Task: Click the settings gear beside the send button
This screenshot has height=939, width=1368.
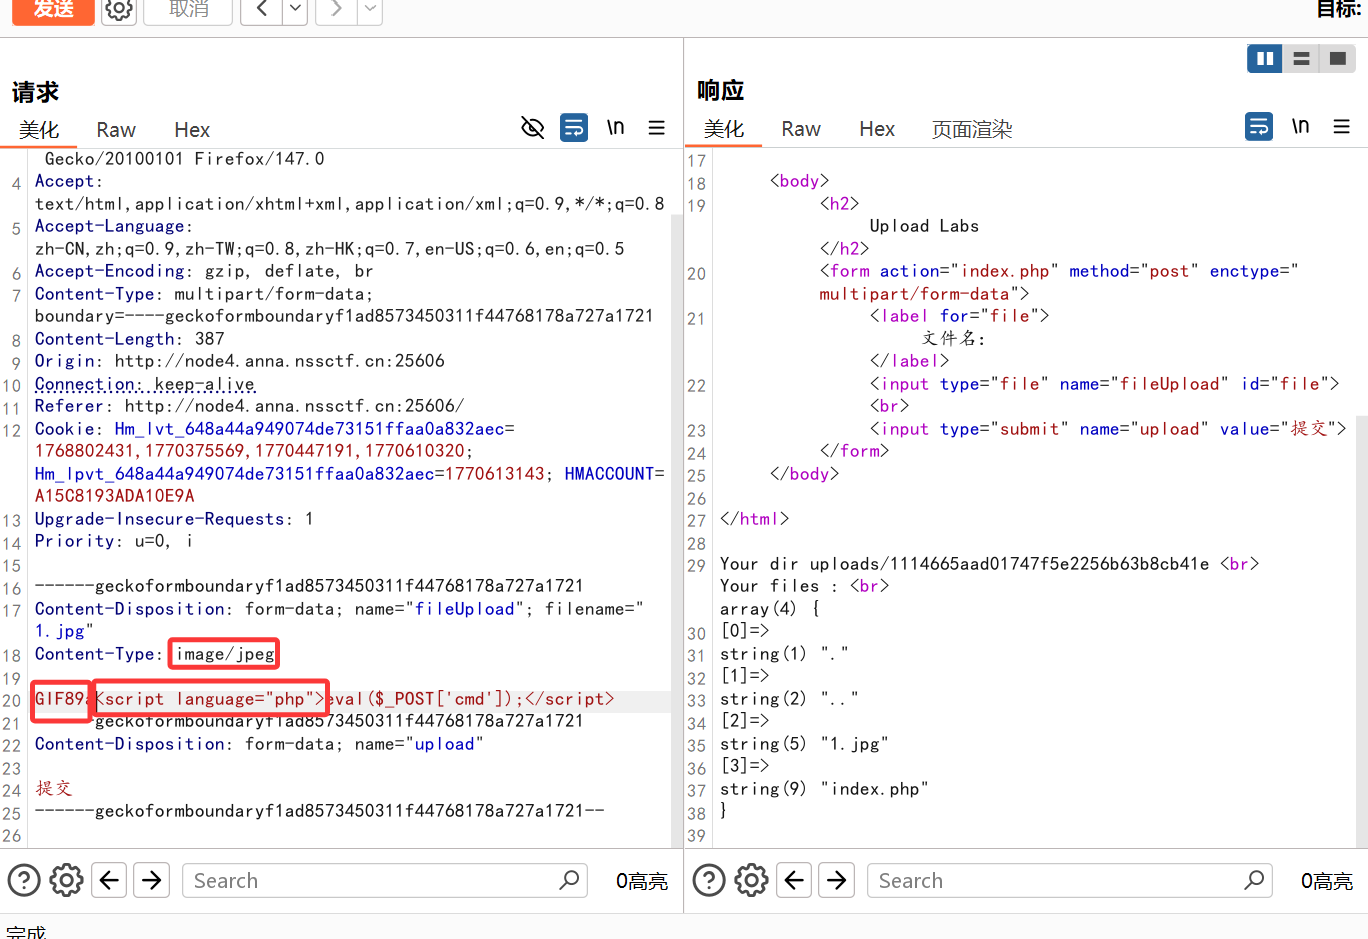Action: click(119, 10)
